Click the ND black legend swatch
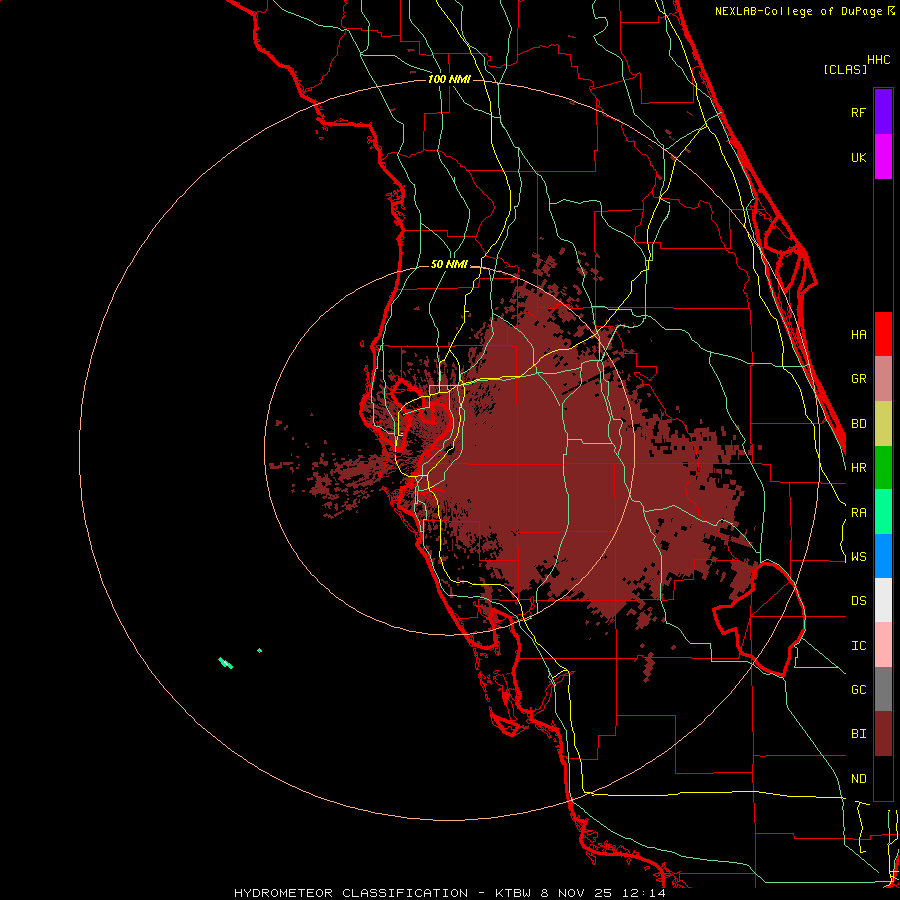The height and width of the screenshot is (900, 900). [x=883, y=778]
